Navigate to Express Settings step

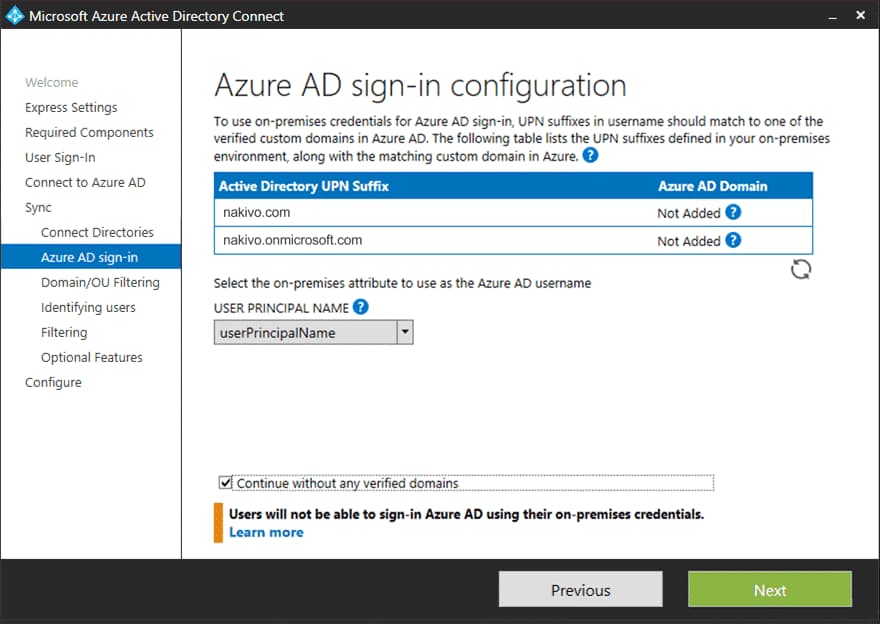(71, 107)
